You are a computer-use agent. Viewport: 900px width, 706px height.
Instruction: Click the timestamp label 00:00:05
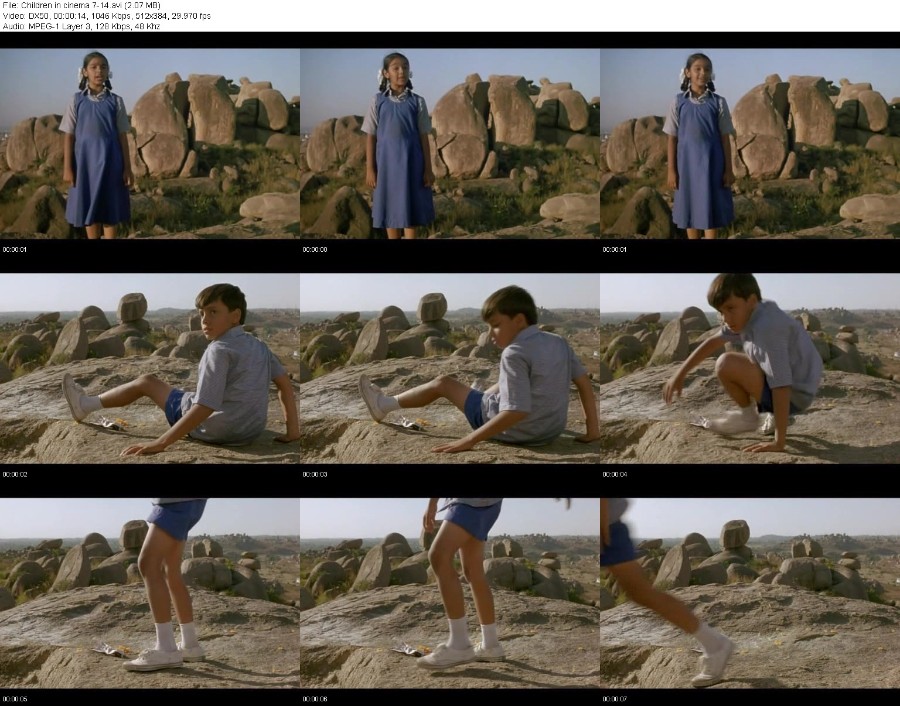pyautogui.click(x=14, y=700)
